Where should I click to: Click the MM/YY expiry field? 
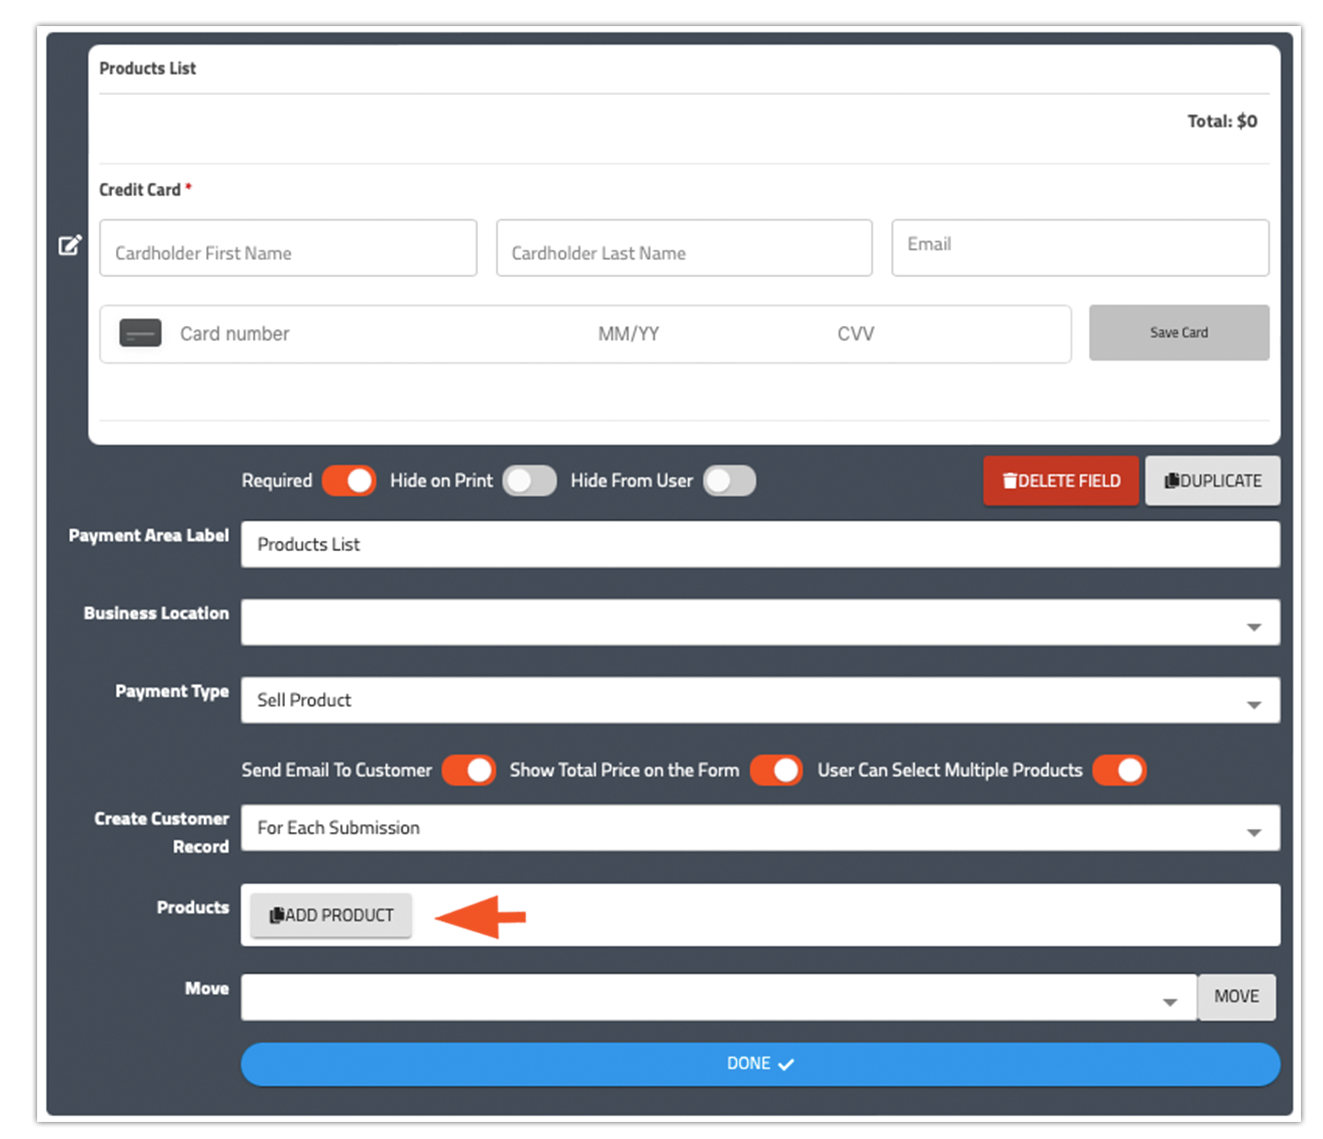pos(628,334)
